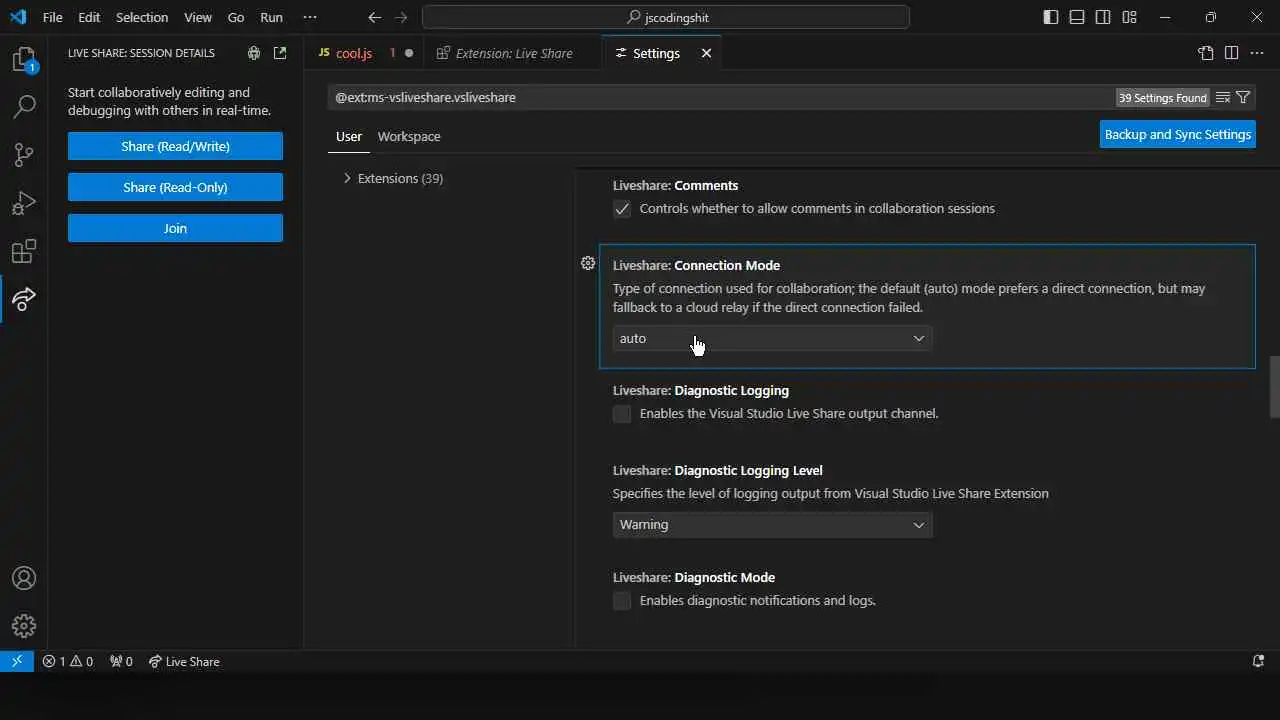Clear the settings search input
Viewport: 1280px width, 720px height.
1223,97
